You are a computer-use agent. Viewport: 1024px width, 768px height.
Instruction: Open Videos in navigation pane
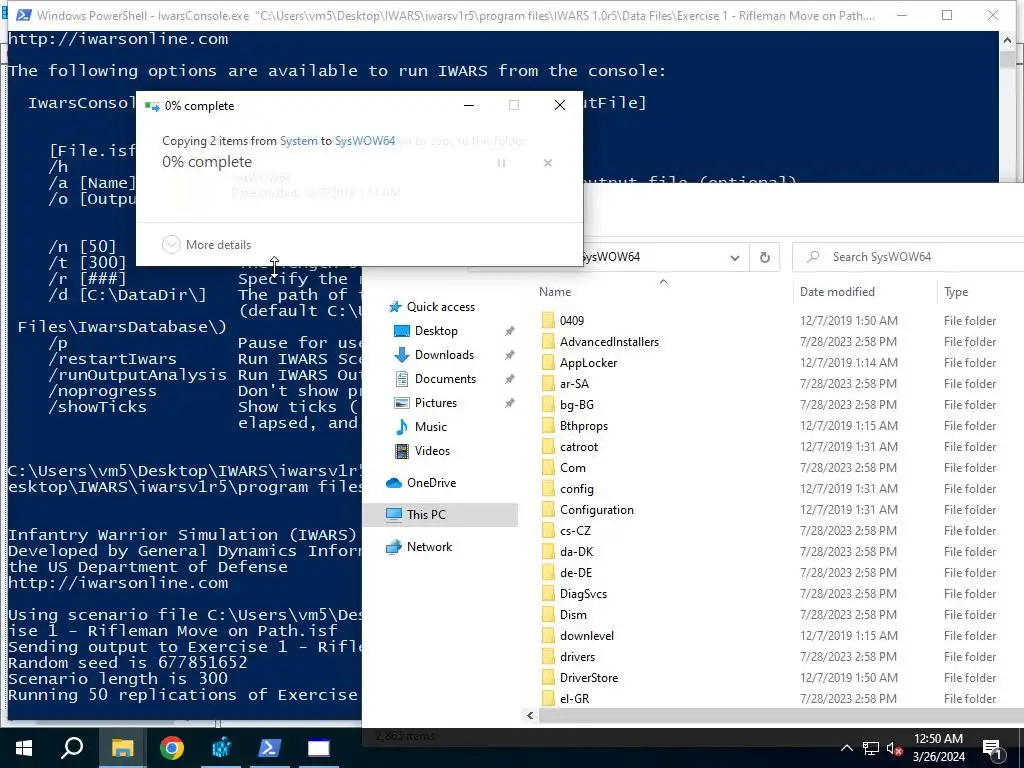[x=422, y=451]
